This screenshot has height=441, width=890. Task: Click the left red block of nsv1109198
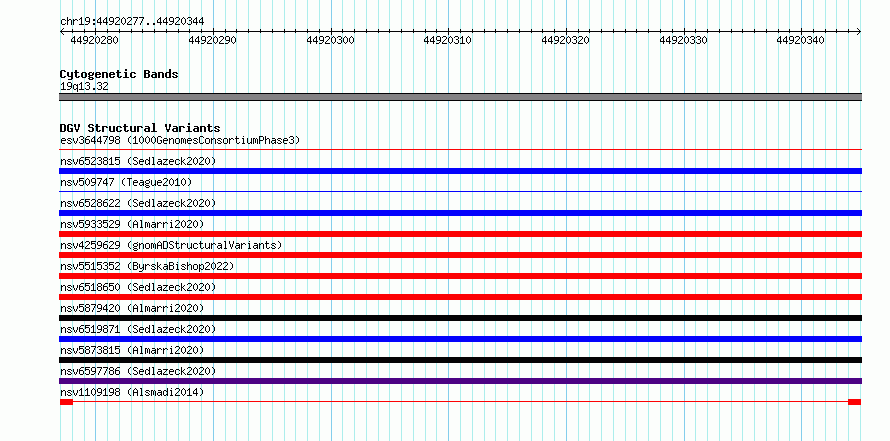click(x=66, y=402)
